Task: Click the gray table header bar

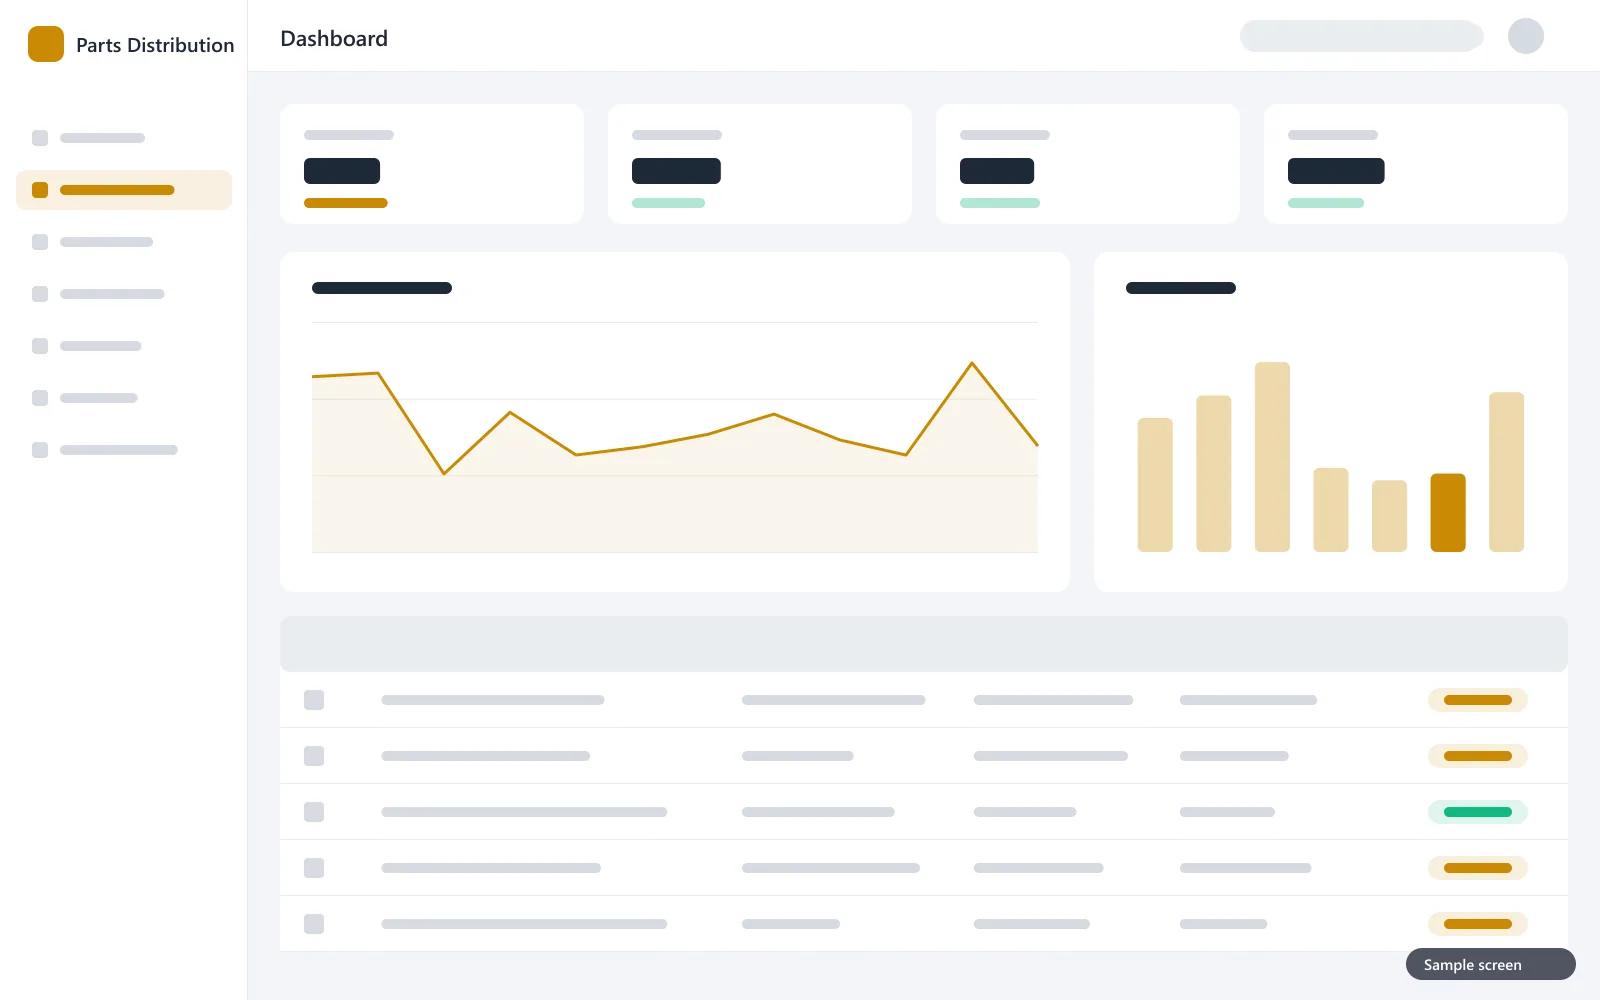Action: tap(924, 644)
